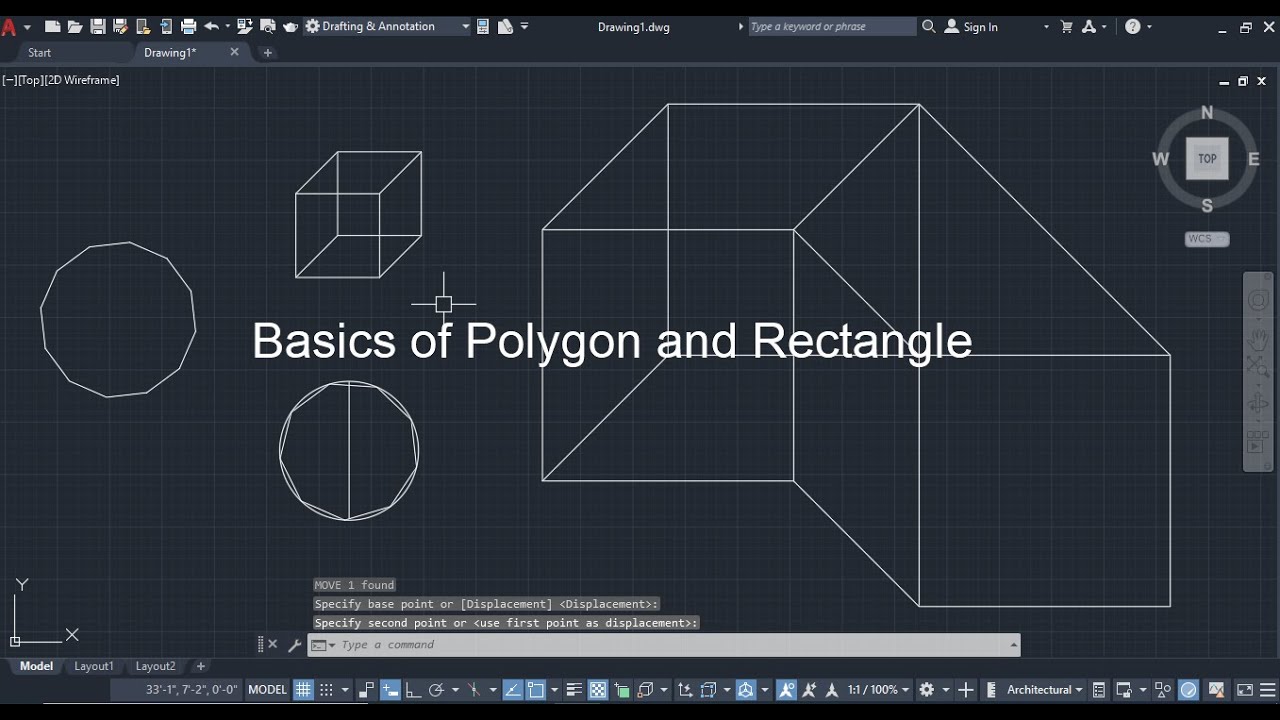Click the Quick Properties icon in status bar
Viewport: 1280px width, 720px height.
[x=1099, y=690]
